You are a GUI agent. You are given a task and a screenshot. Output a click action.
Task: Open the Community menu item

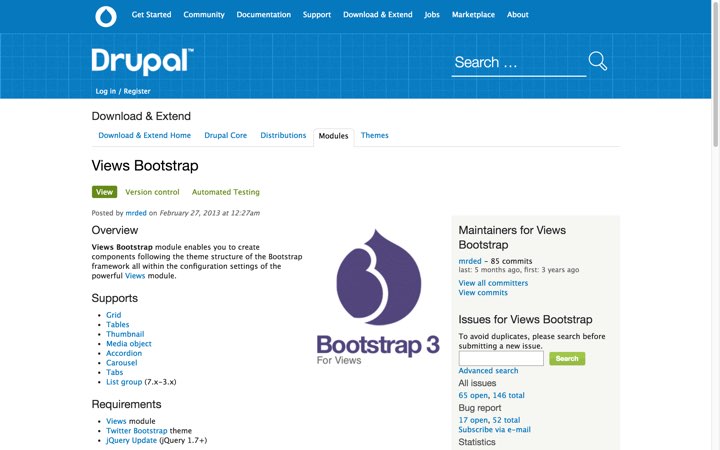pos(204,15)
